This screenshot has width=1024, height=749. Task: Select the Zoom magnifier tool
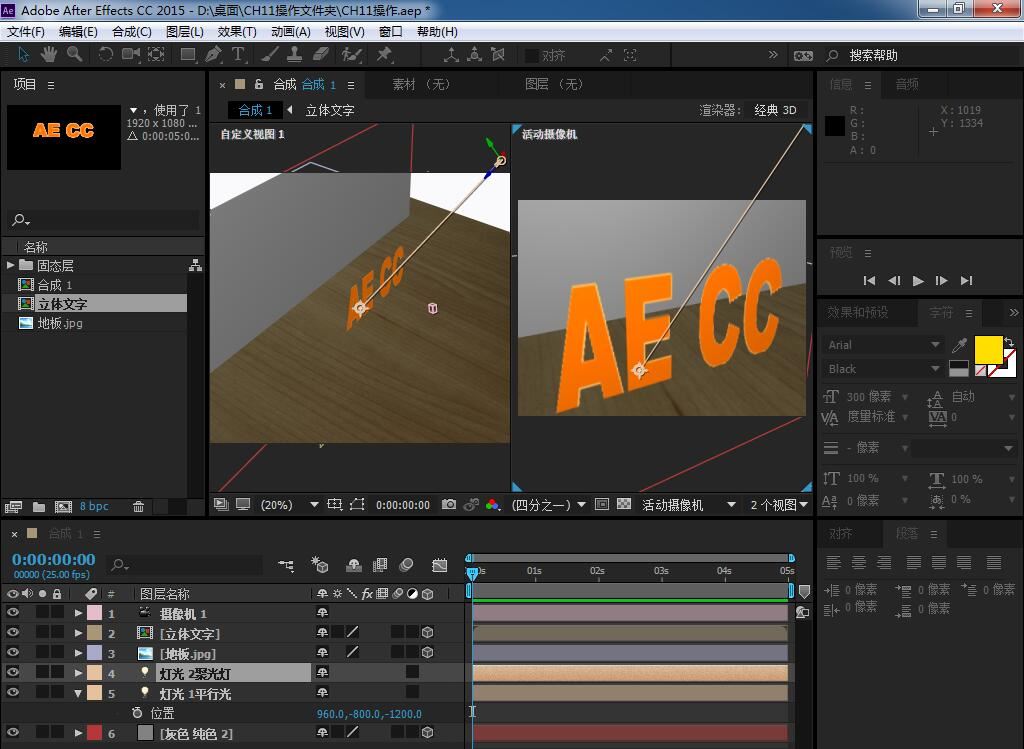pyautogui.click(x=73, y=55)
